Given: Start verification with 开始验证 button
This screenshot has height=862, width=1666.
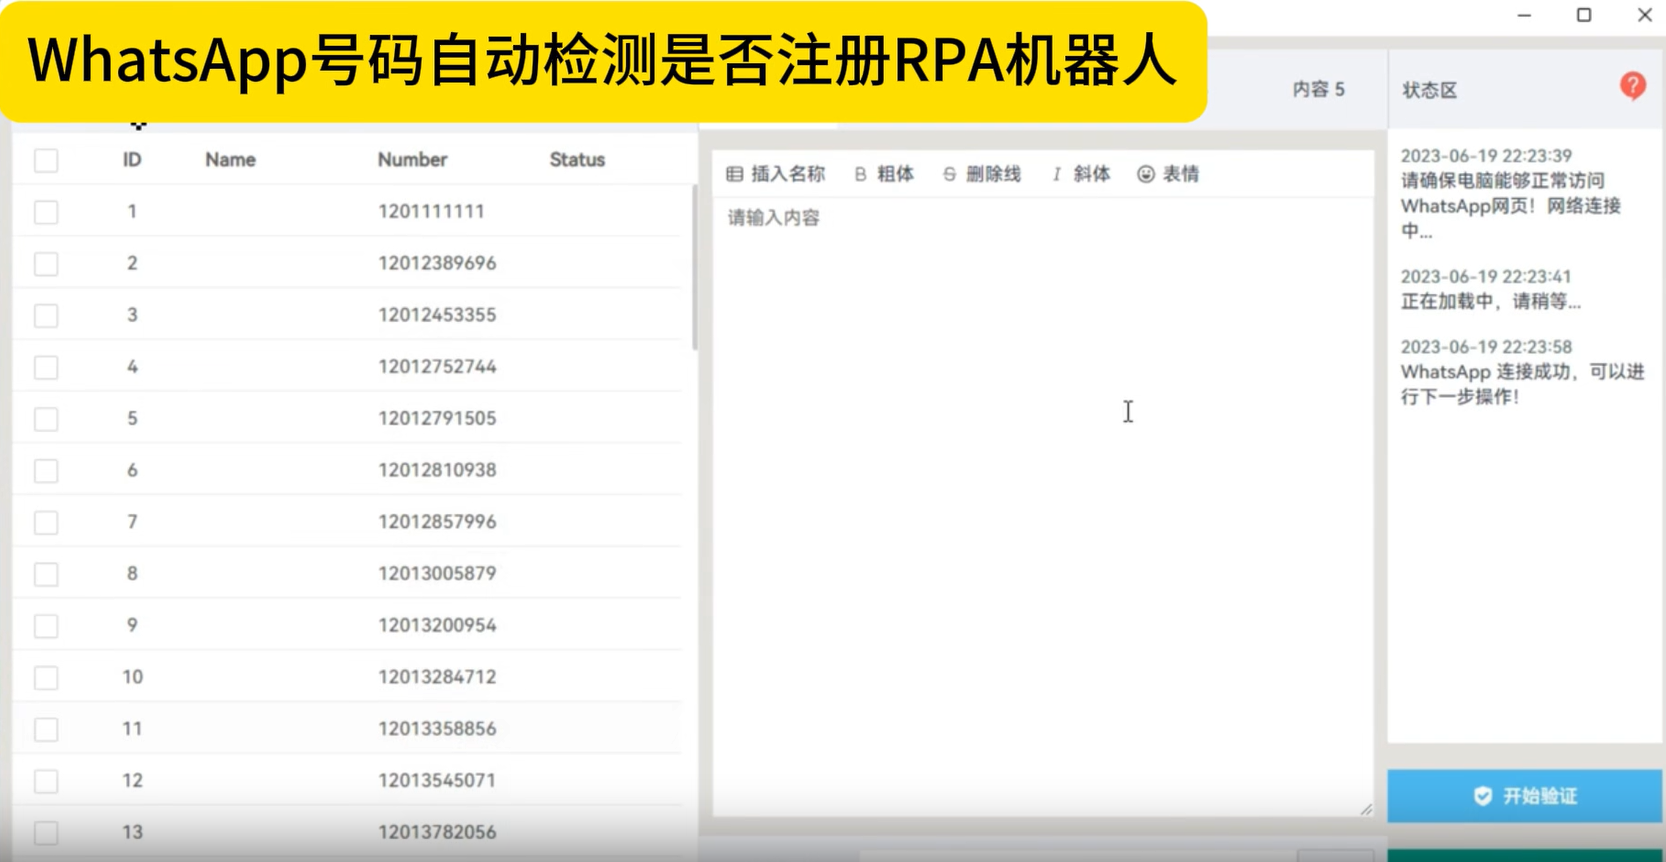Looking at the screenshot, I should point(1524,796).
